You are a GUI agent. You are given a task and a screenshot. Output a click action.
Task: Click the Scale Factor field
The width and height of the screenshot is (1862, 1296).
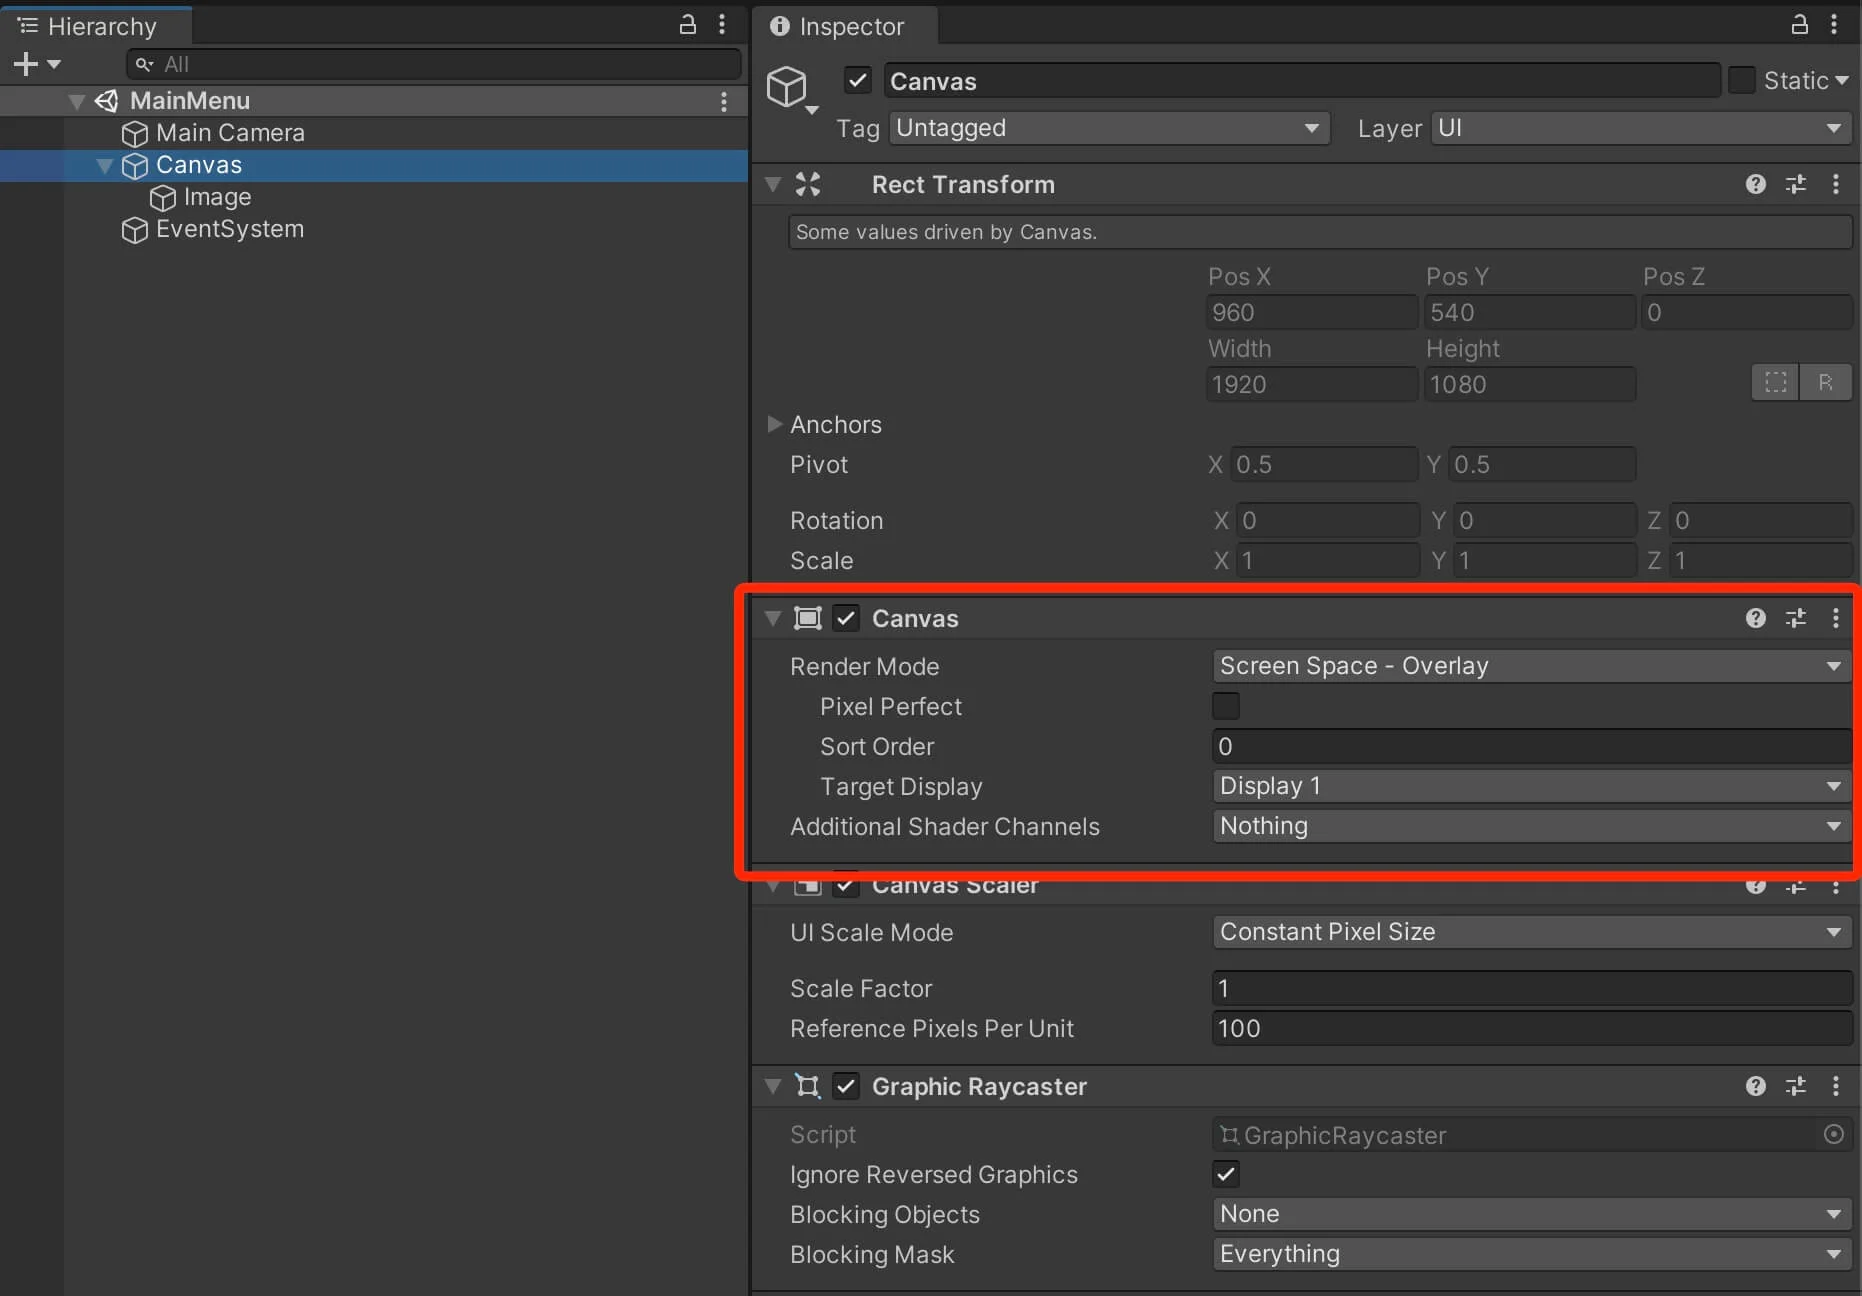click(x=1532, y=988)
